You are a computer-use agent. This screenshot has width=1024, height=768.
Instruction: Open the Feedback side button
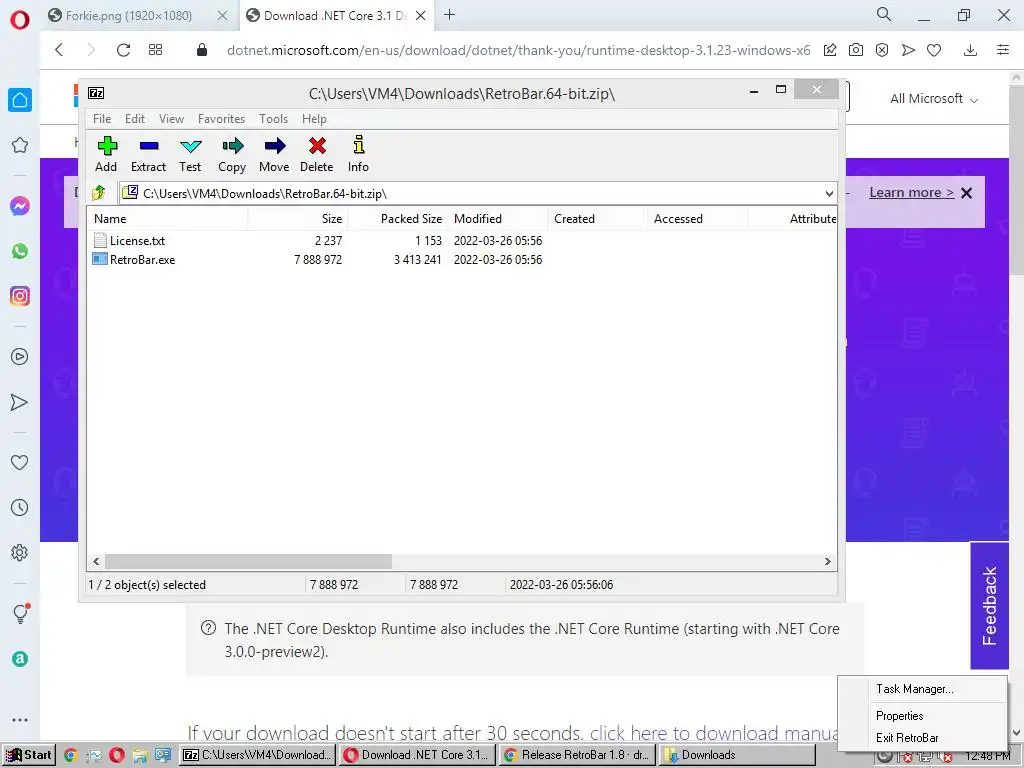[989, 605]
